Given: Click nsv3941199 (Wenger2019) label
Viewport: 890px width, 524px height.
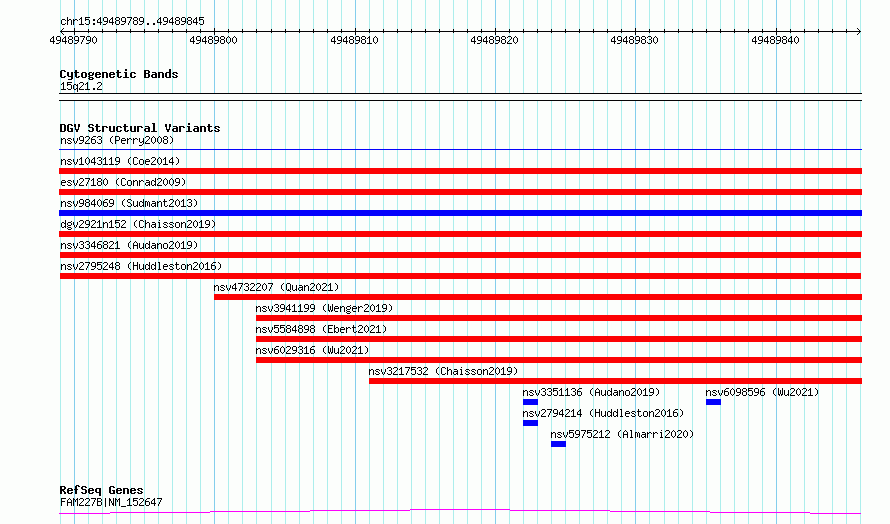Looking at the screenshot, I should point(324,308).
